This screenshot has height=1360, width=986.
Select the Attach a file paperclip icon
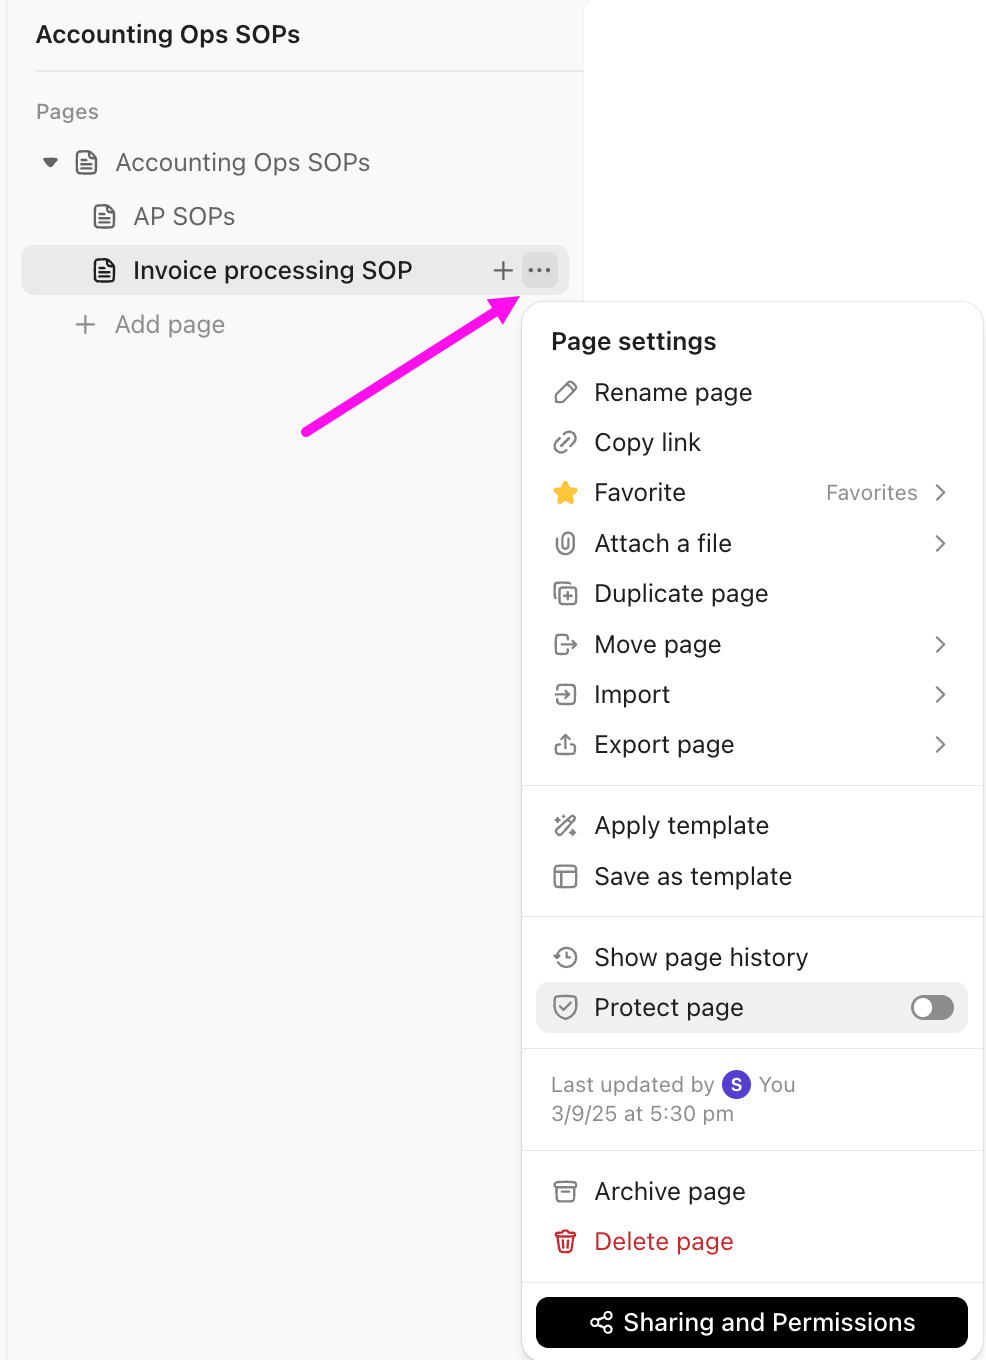click(566, 543)
